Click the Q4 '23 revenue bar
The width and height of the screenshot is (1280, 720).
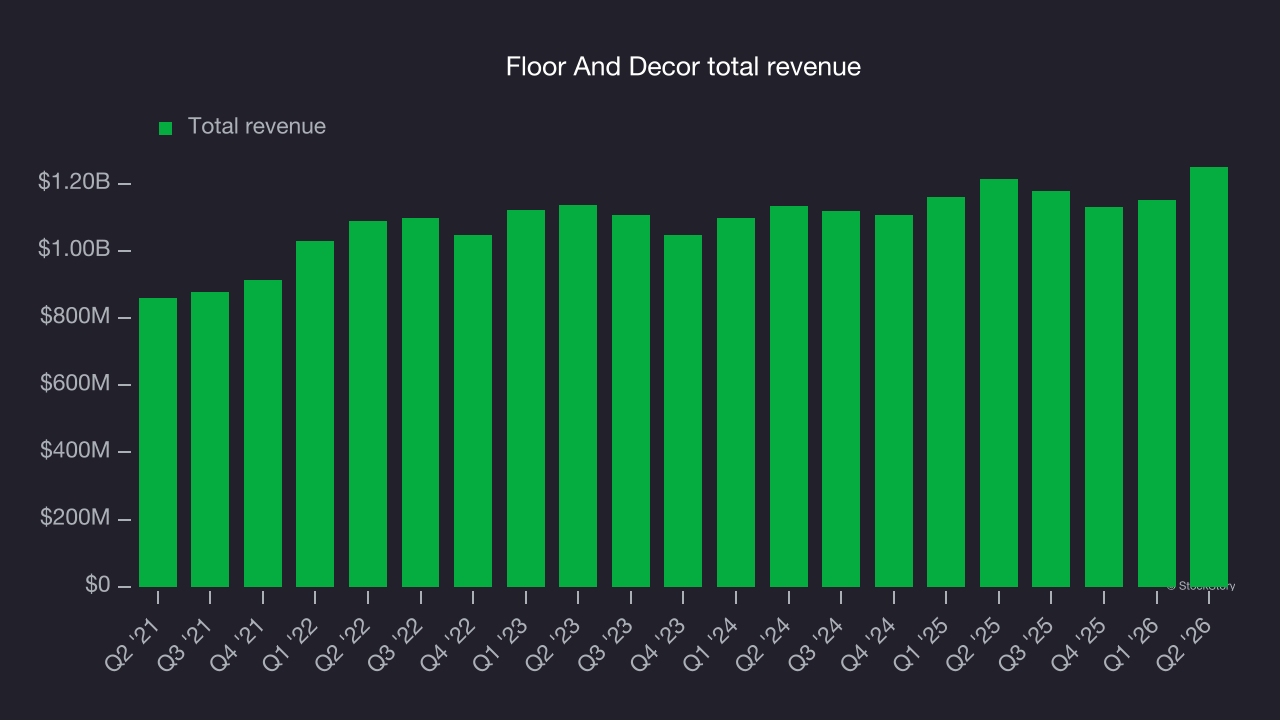[x=683, y=411]
